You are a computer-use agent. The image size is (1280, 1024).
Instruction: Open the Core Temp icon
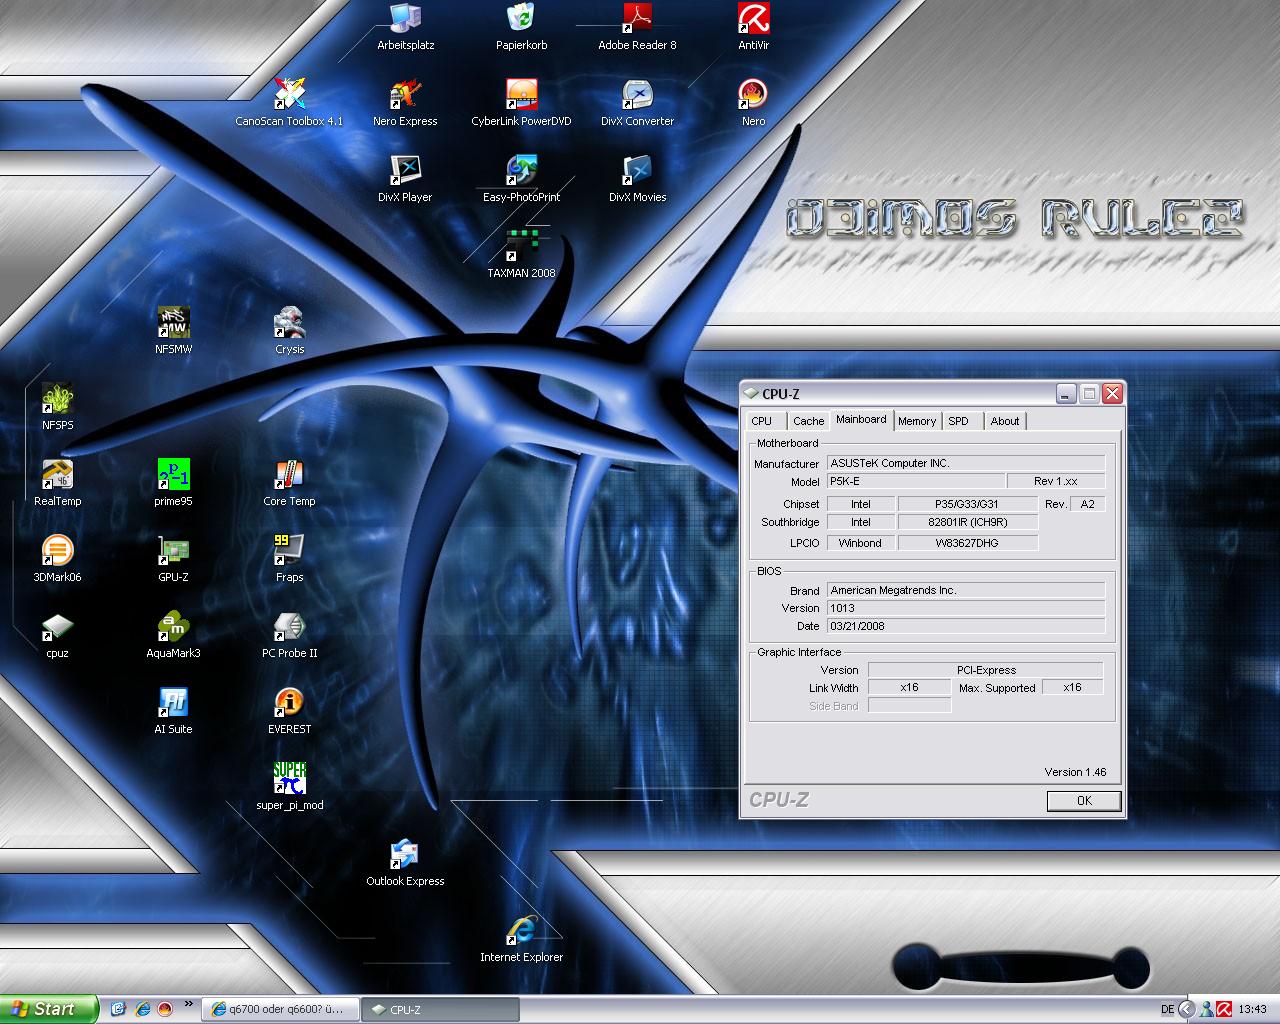tap(289, 483)
